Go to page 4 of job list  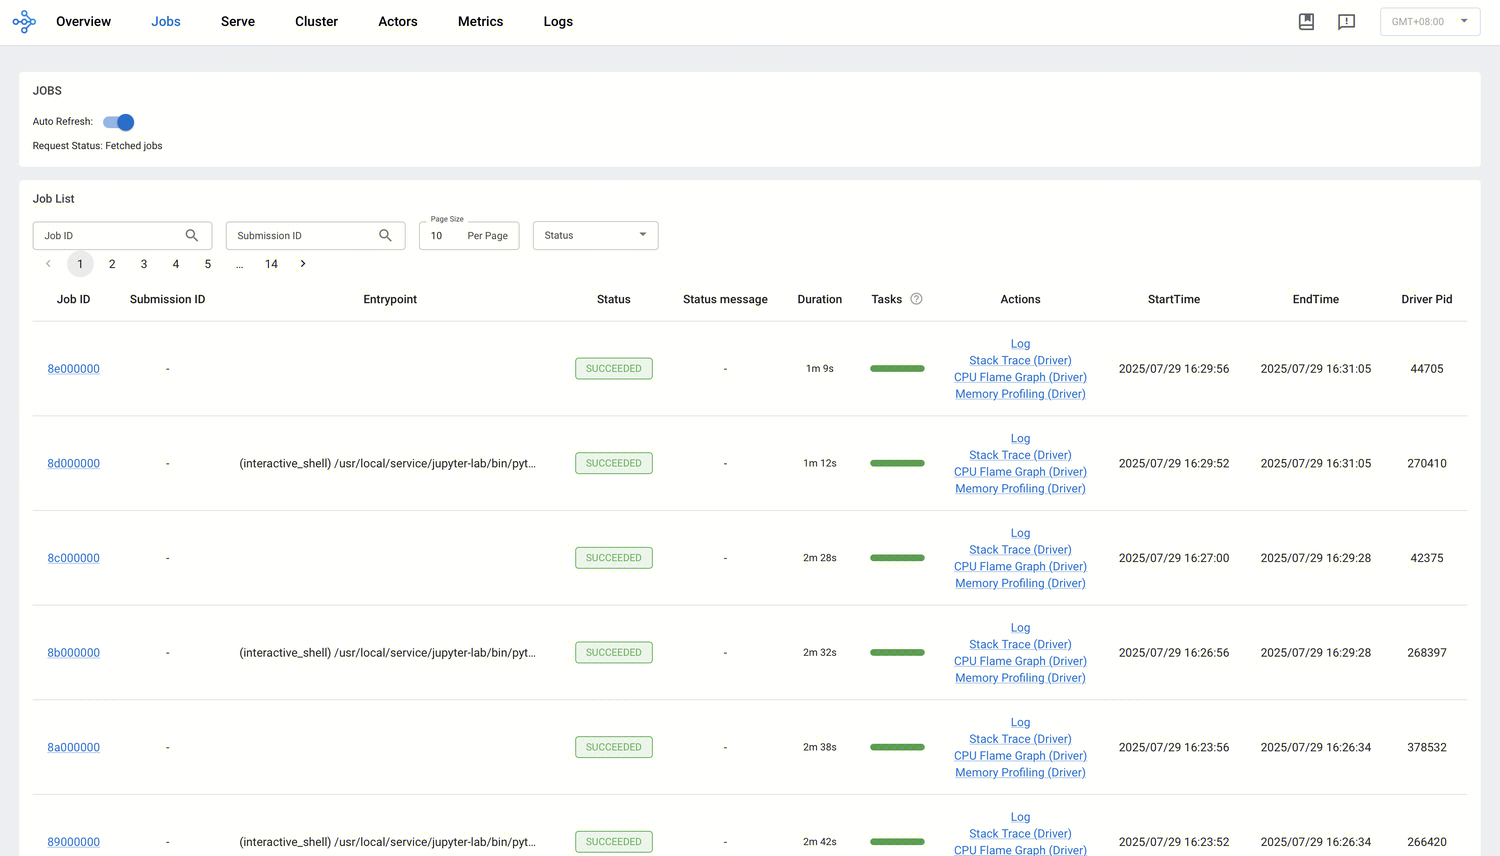(176, 264)
